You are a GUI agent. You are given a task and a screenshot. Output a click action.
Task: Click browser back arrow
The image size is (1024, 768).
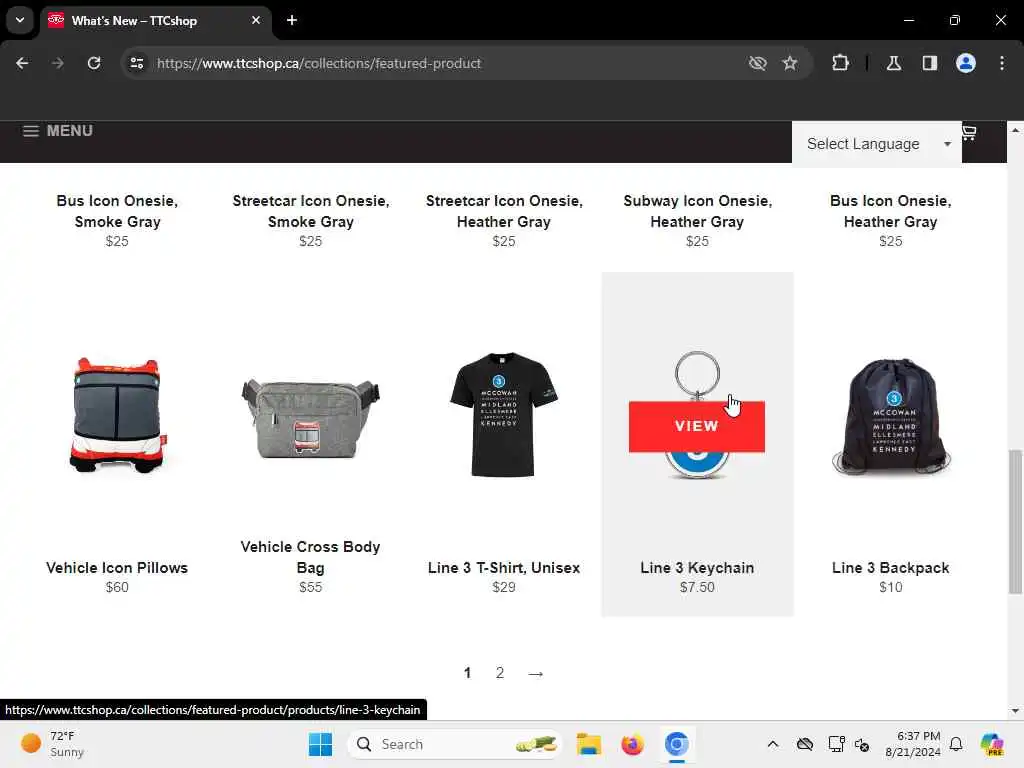[22, 63]
